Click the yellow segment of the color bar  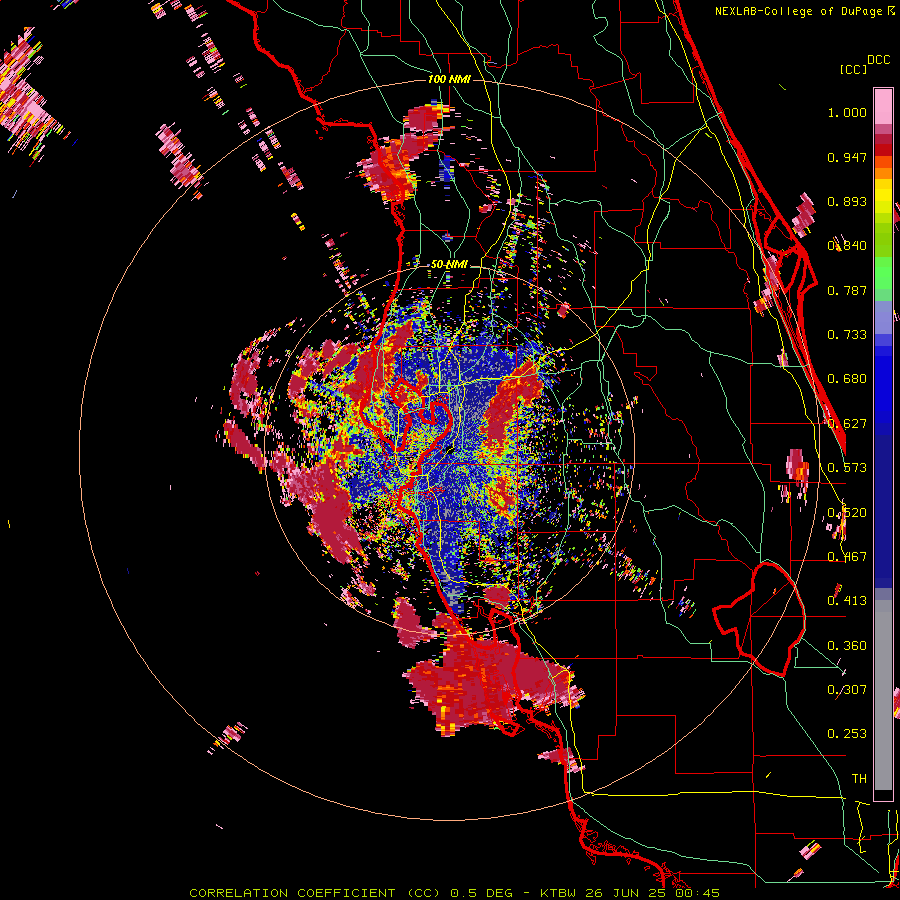tap(883, 197)
